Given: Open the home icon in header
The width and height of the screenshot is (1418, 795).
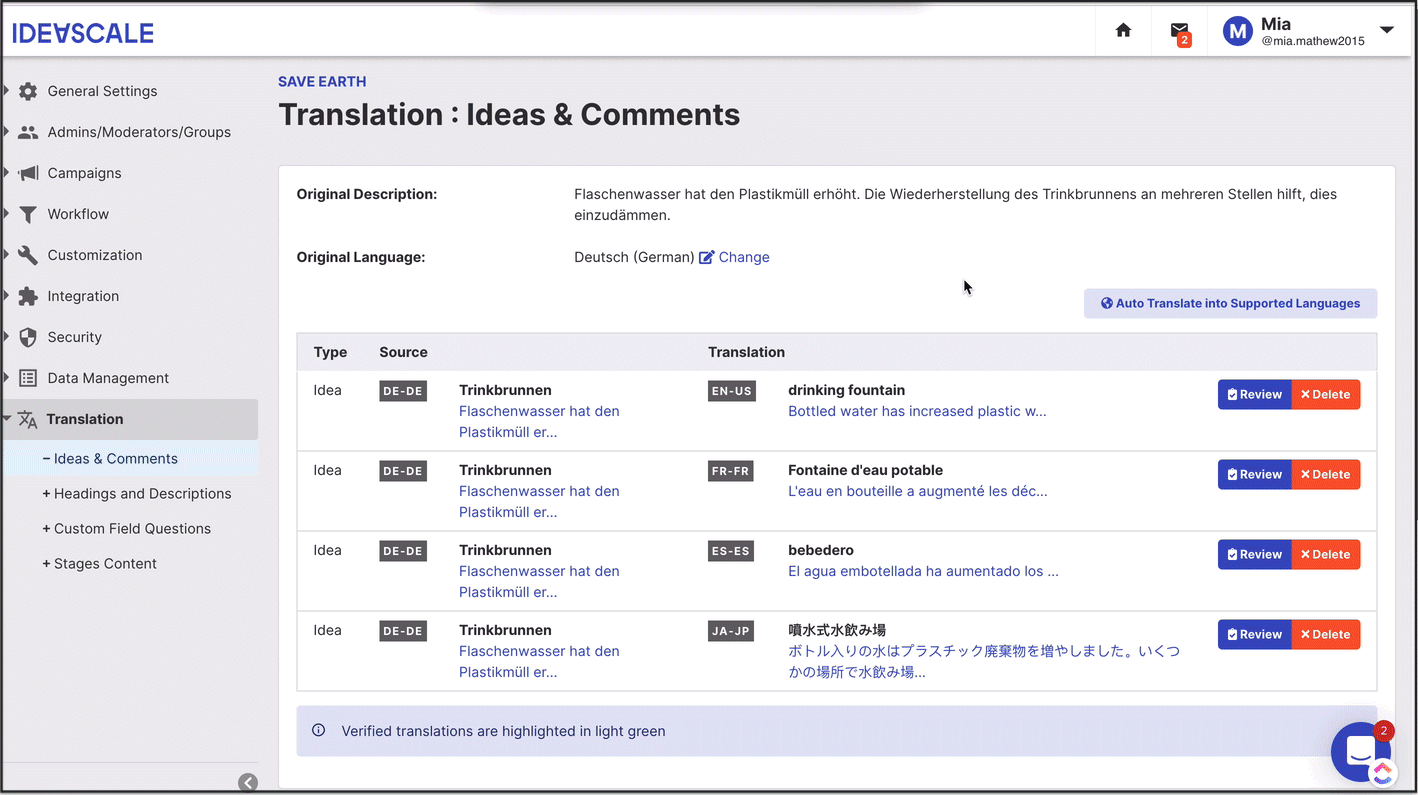Looking at the screenshot, I should [1123, 31].
